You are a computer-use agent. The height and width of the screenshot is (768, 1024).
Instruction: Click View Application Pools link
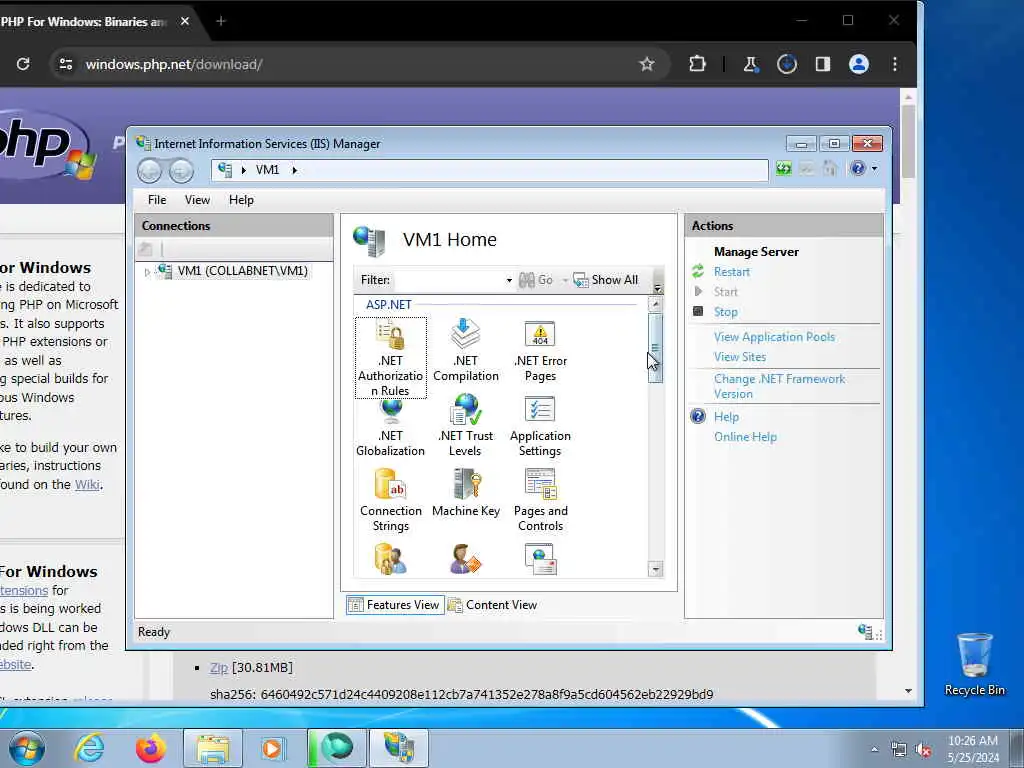click(774, 337)
